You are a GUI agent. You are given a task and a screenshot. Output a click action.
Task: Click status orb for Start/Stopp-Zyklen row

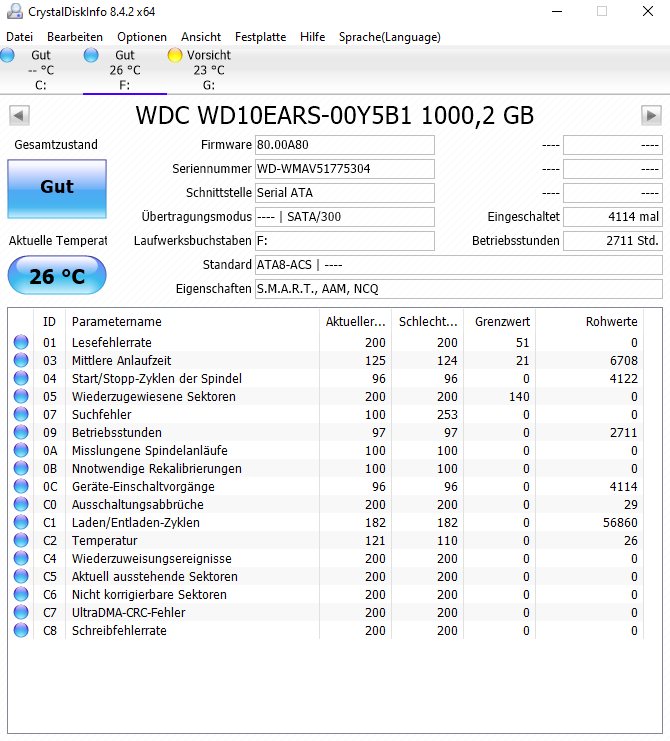click(x=21, y=378)
